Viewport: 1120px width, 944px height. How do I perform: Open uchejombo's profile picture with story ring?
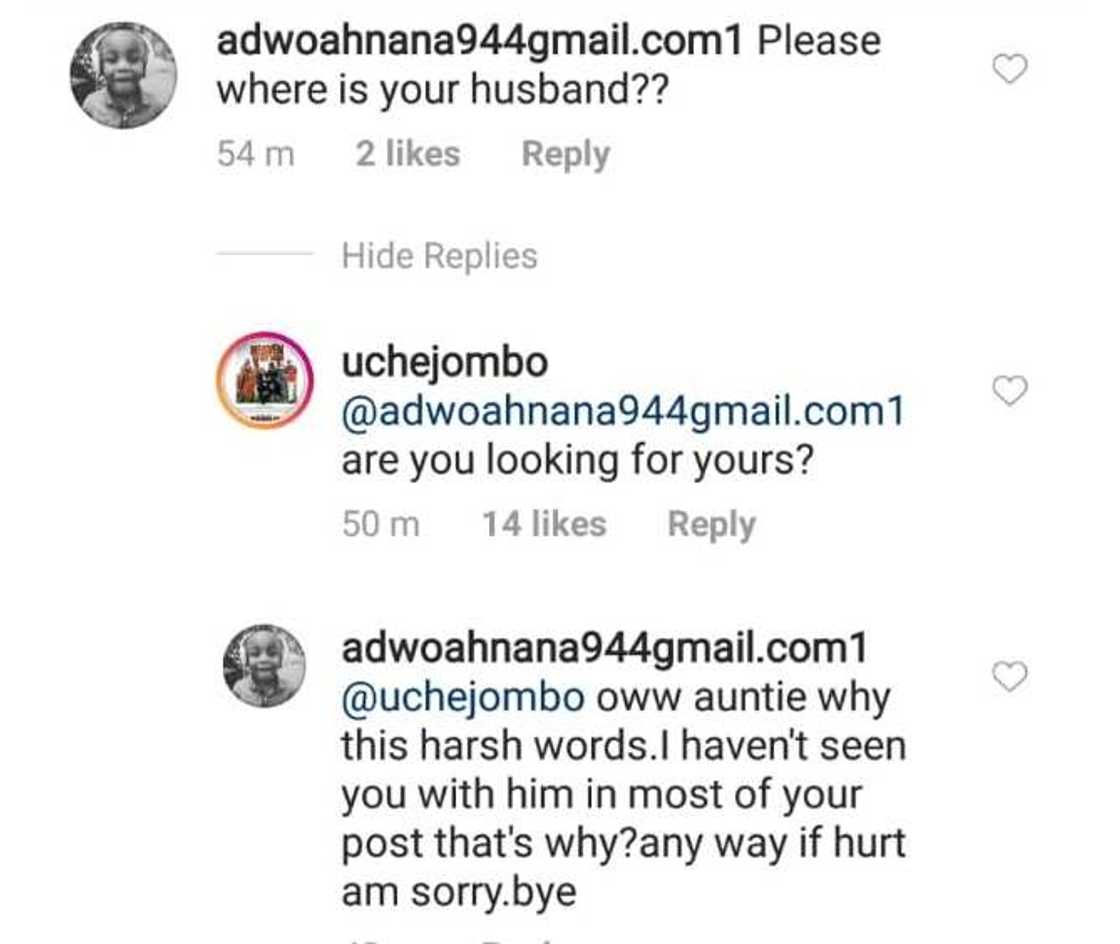pos(265,381)
